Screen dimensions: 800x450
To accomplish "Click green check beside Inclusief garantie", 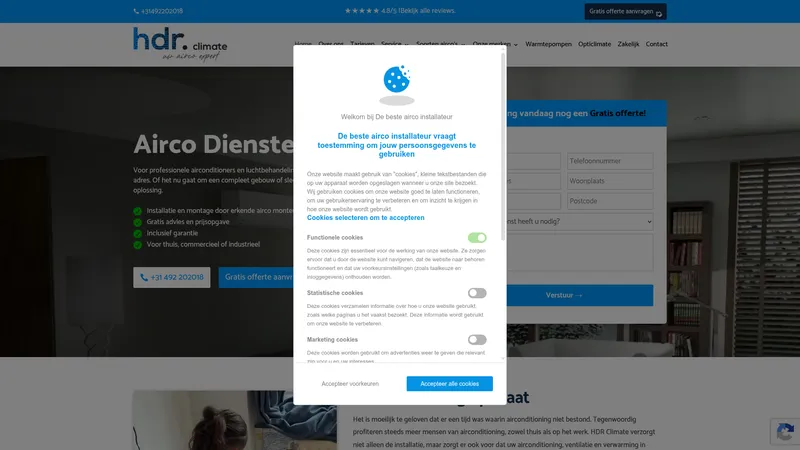I will click(x=137, y=234).
